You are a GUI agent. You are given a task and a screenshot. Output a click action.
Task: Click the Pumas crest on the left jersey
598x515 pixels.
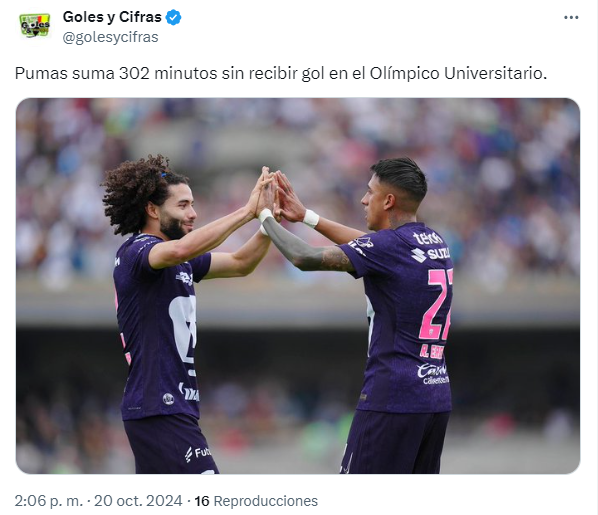coord(184,329)
